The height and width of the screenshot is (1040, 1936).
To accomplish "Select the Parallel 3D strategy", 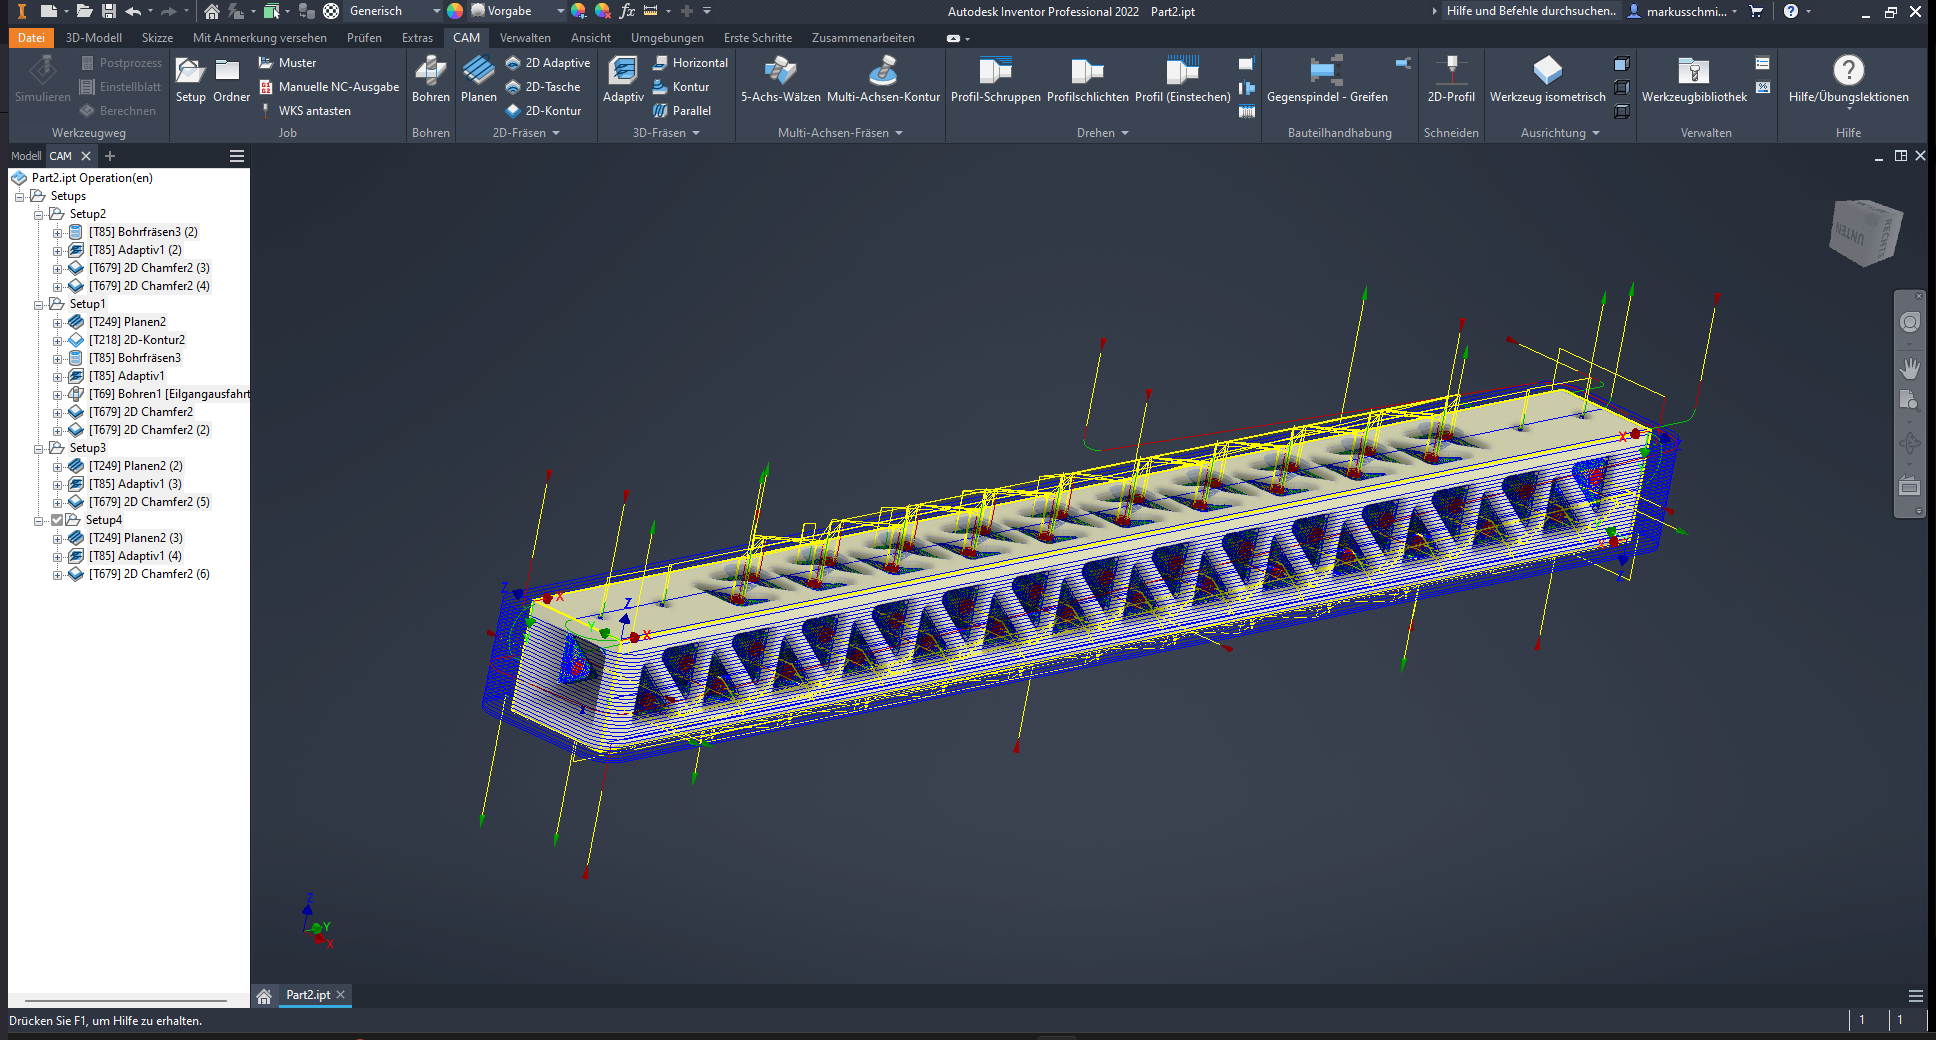I will click(681, 111).
